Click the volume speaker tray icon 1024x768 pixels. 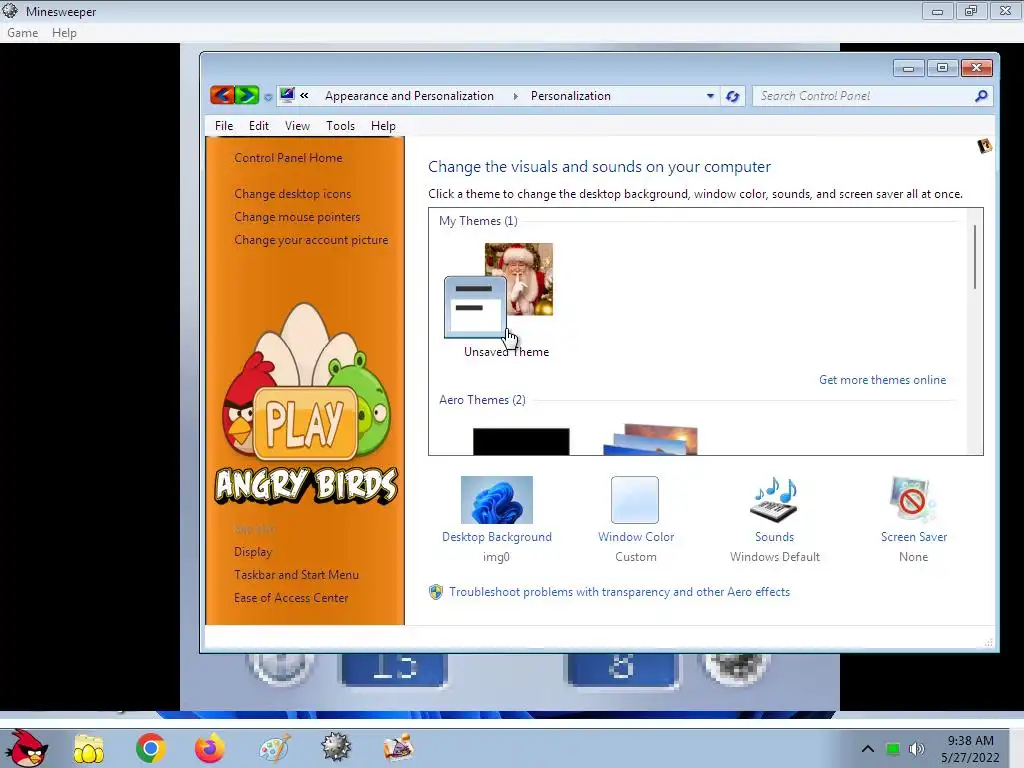pyautogui.click(x=917, y=748)
